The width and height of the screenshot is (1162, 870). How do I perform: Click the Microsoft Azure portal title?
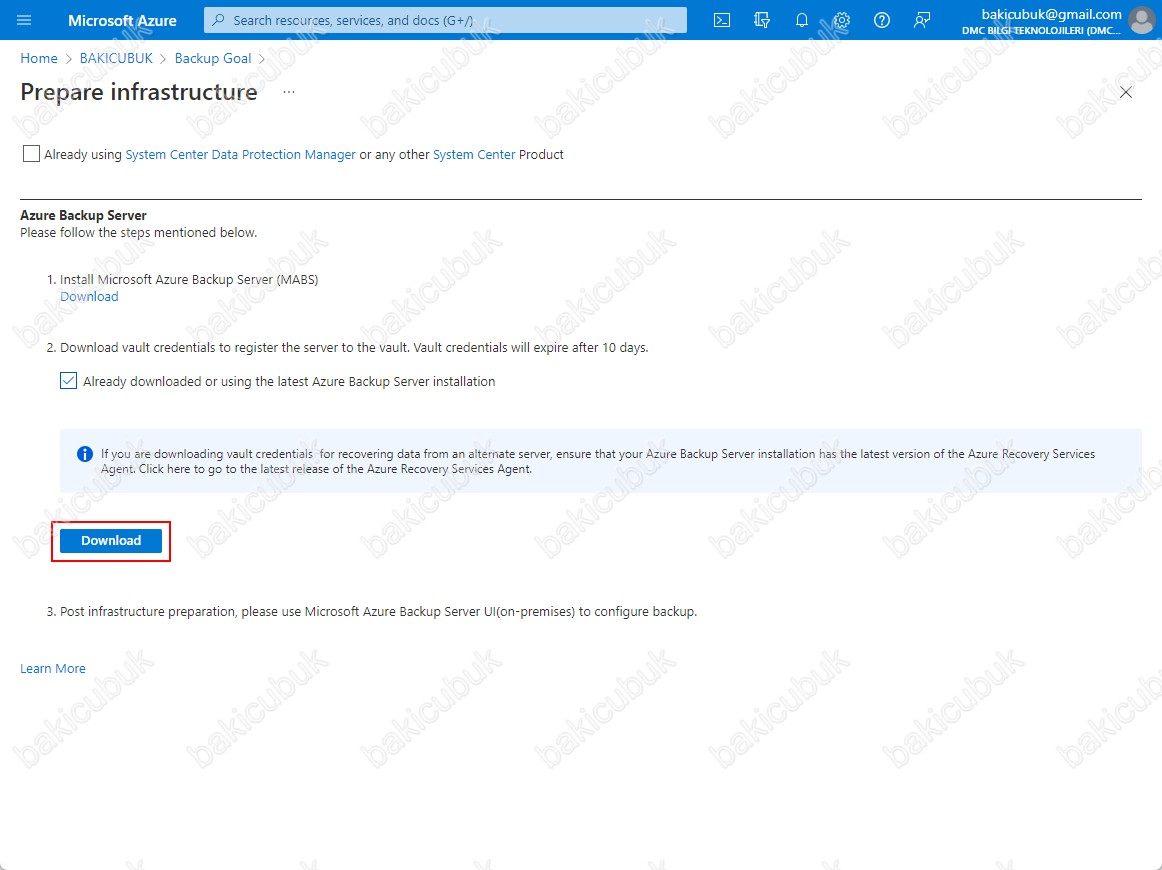(122, 20)
